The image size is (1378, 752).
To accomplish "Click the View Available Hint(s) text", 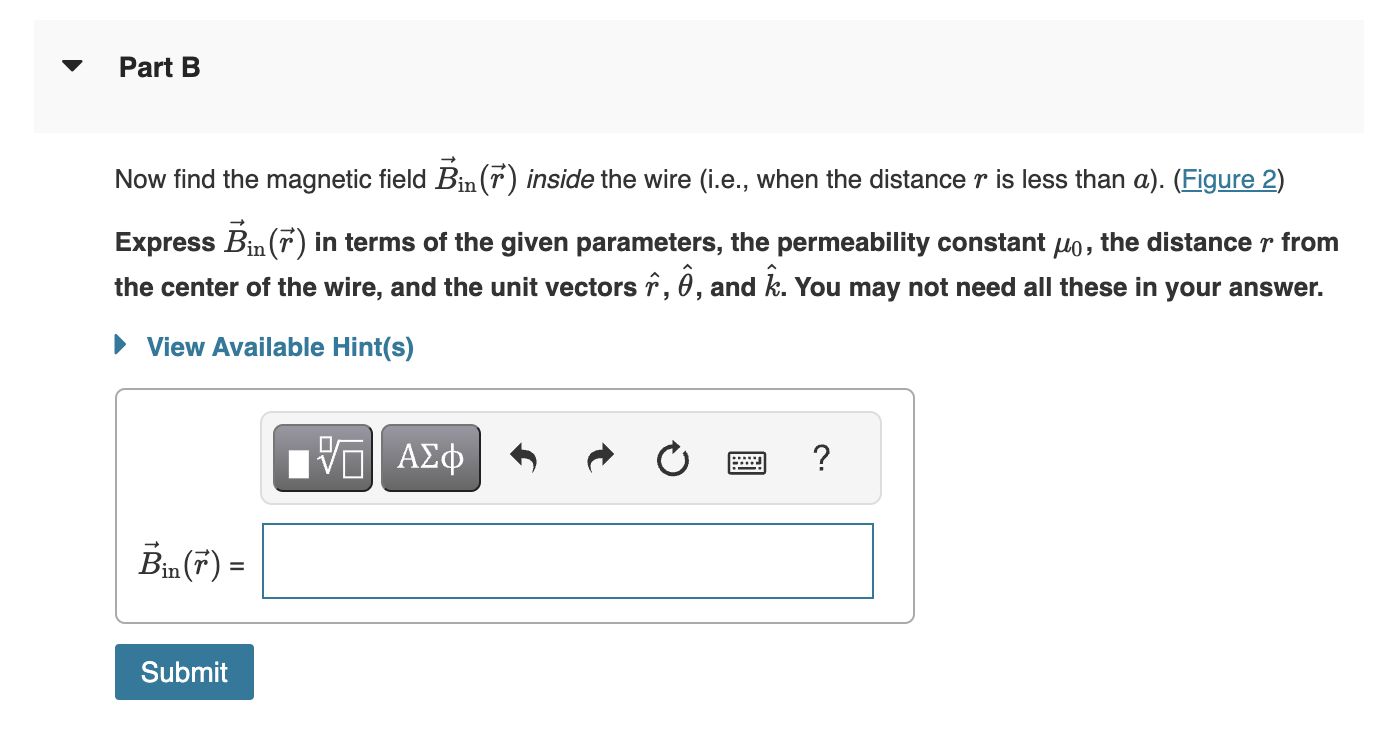I will 279,347.
